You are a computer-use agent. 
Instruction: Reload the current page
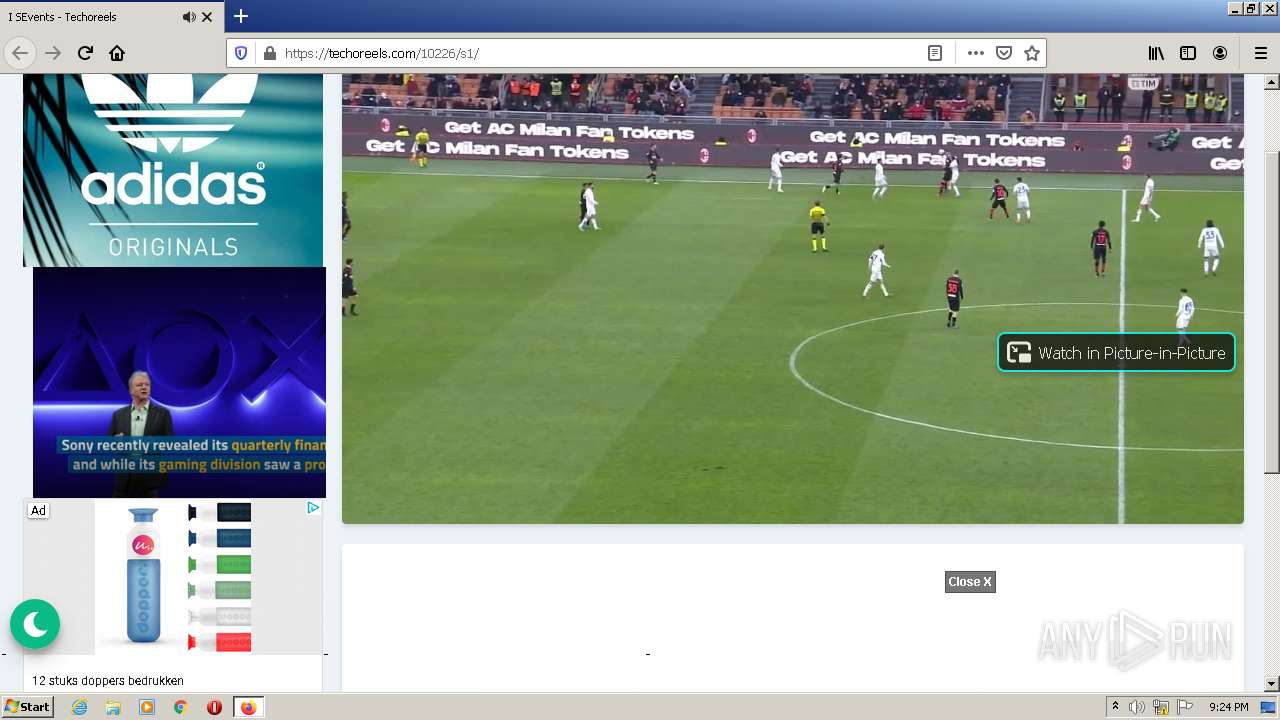[x=85, y=53]
